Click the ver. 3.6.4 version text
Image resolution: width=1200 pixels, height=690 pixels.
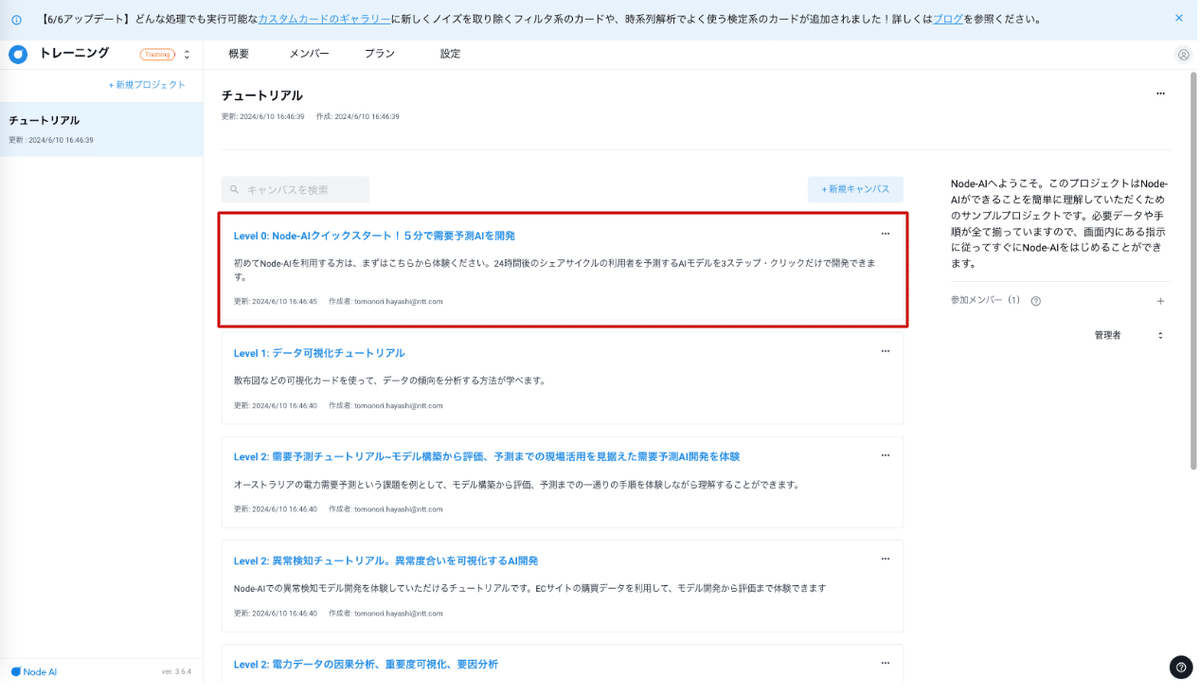176,672
